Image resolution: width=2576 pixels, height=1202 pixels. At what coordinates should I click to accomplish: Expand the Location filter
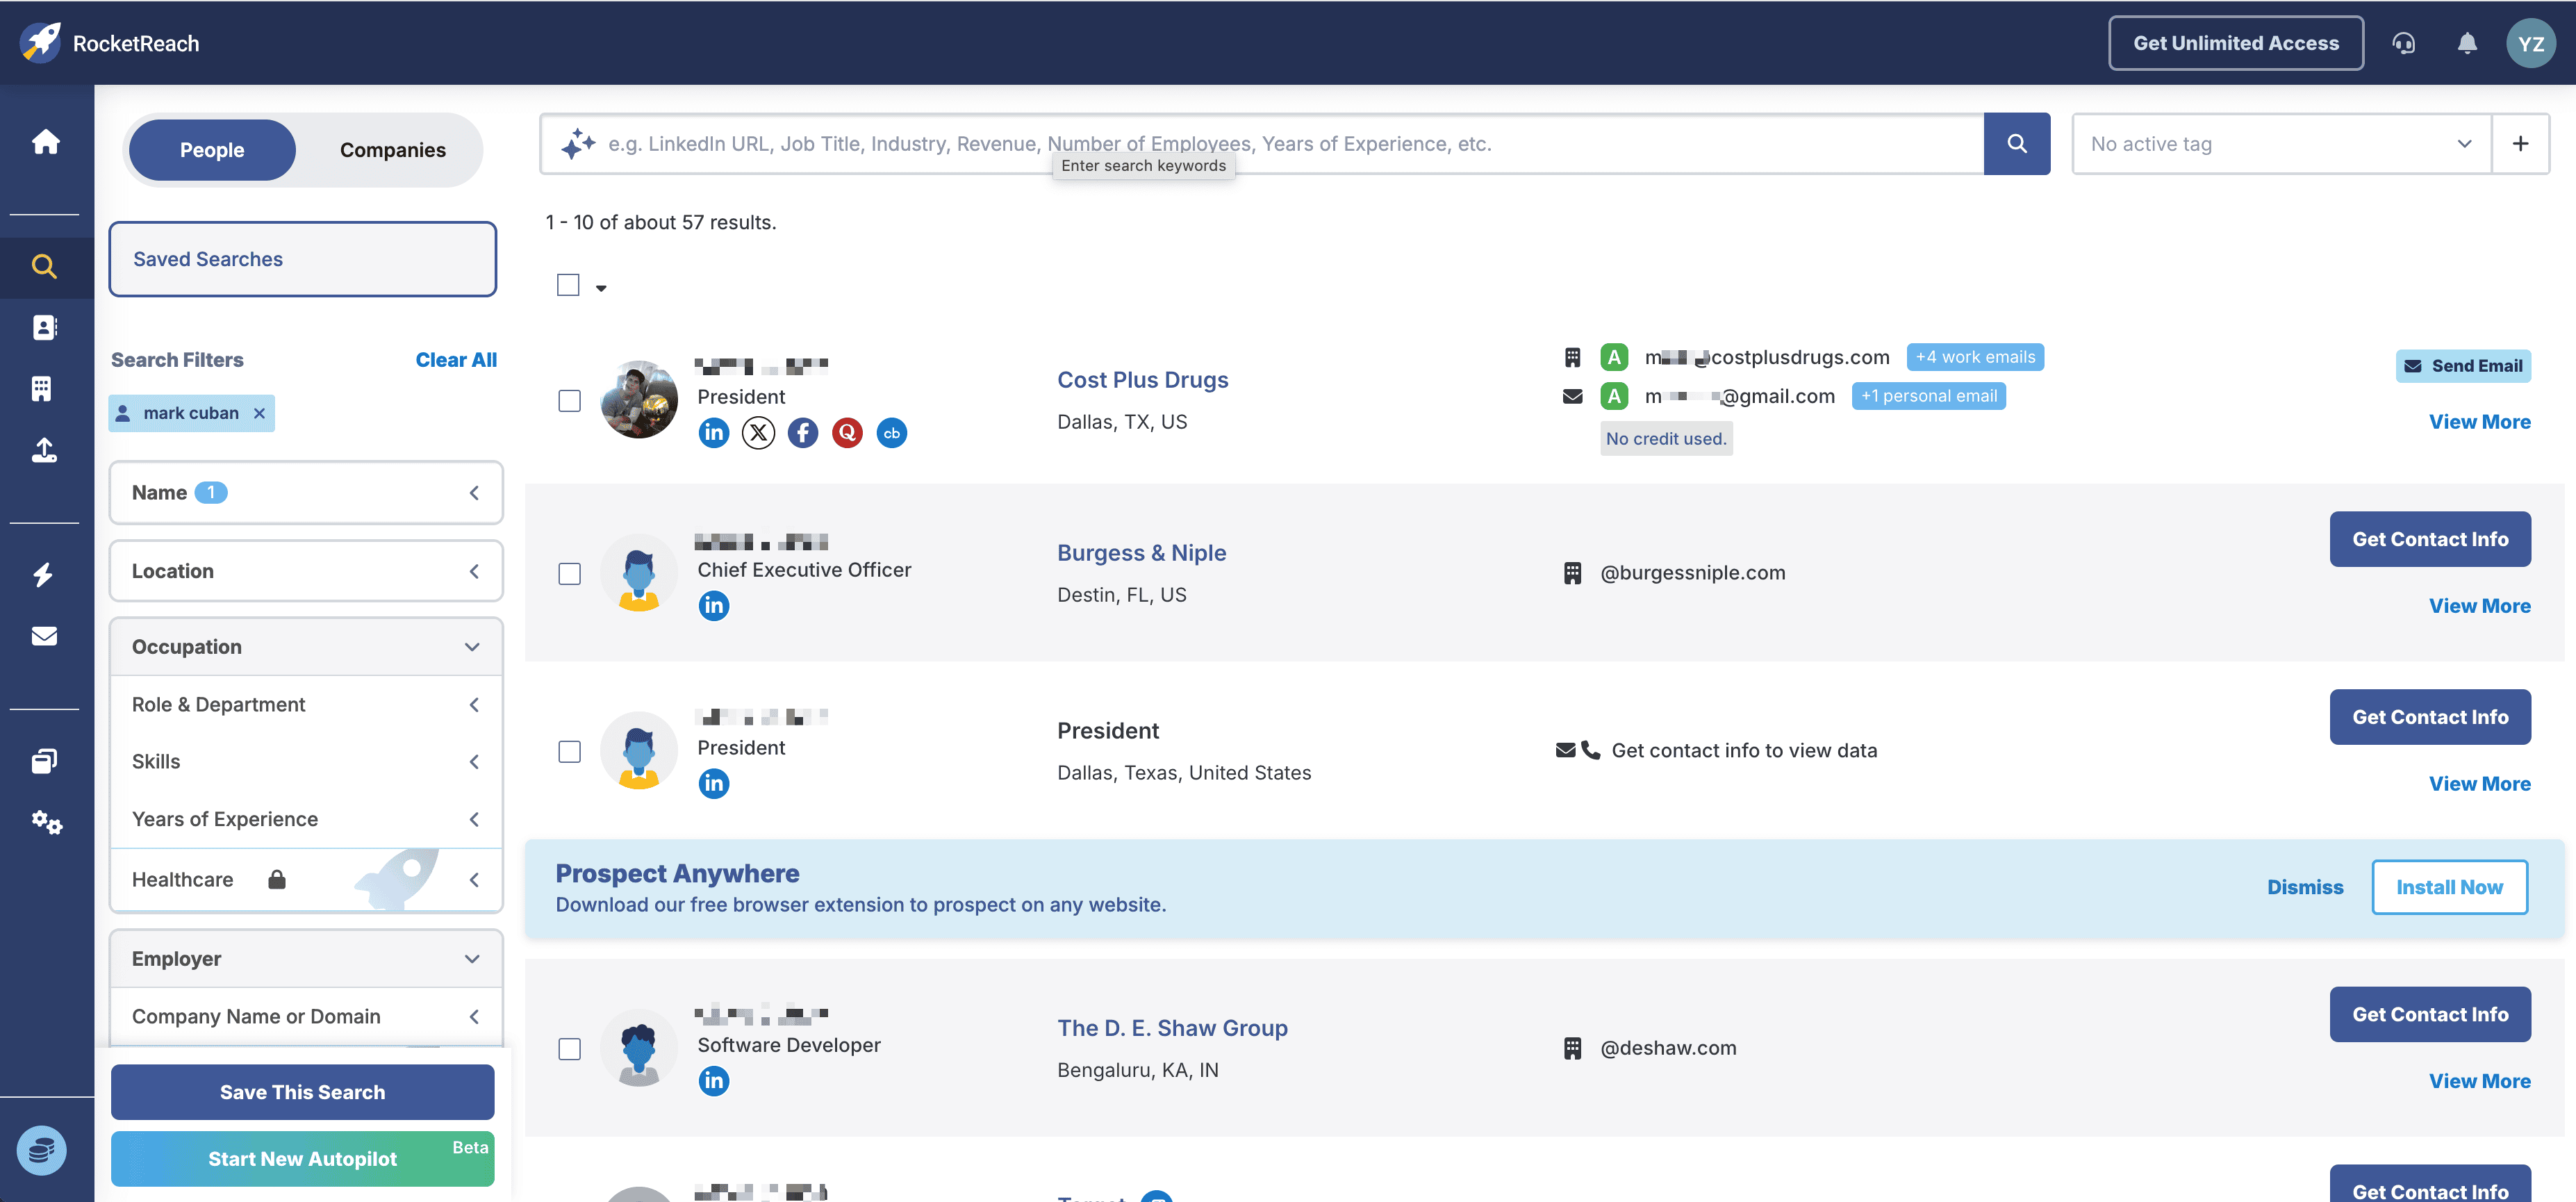[x=305, y=571]
